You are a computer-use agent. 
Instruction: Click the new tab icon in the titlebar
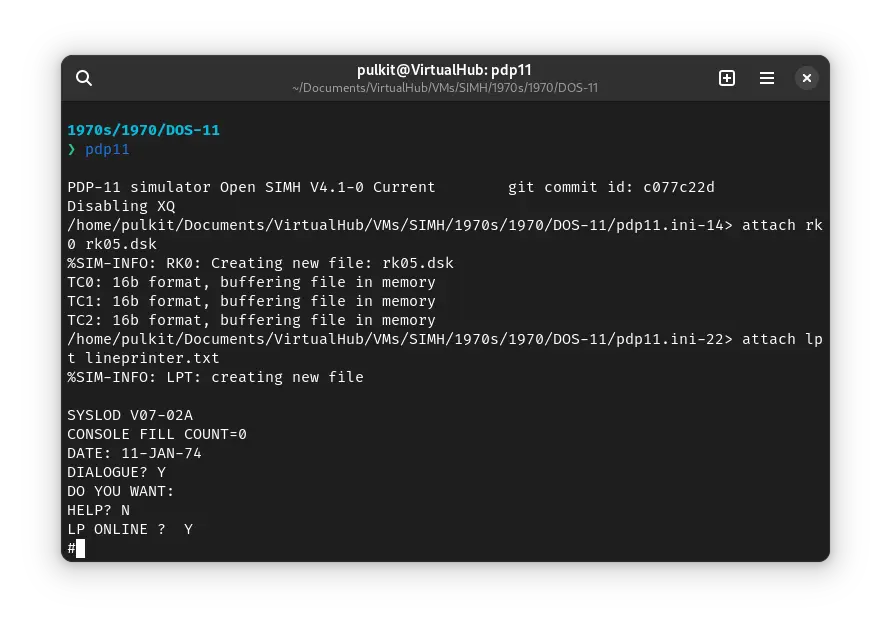pos(727,77)
